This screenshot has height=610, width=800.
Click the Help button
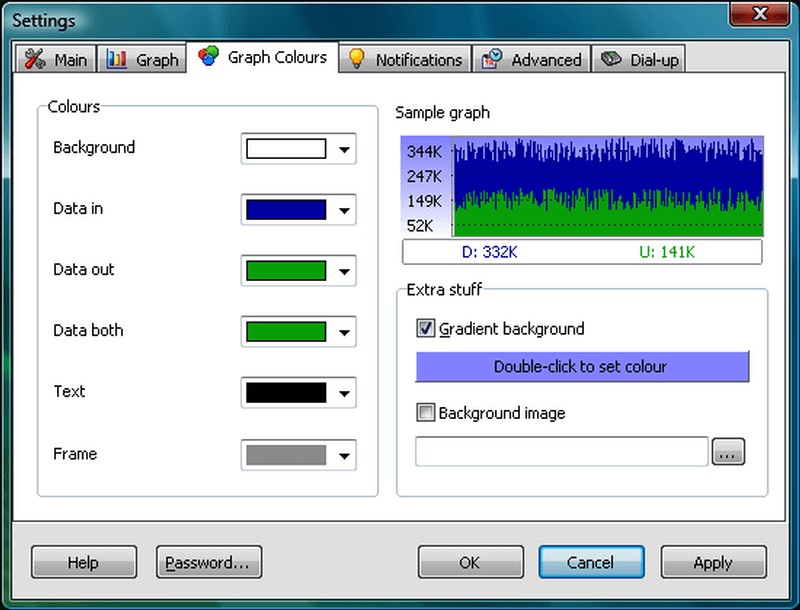[x=83, y=562]
